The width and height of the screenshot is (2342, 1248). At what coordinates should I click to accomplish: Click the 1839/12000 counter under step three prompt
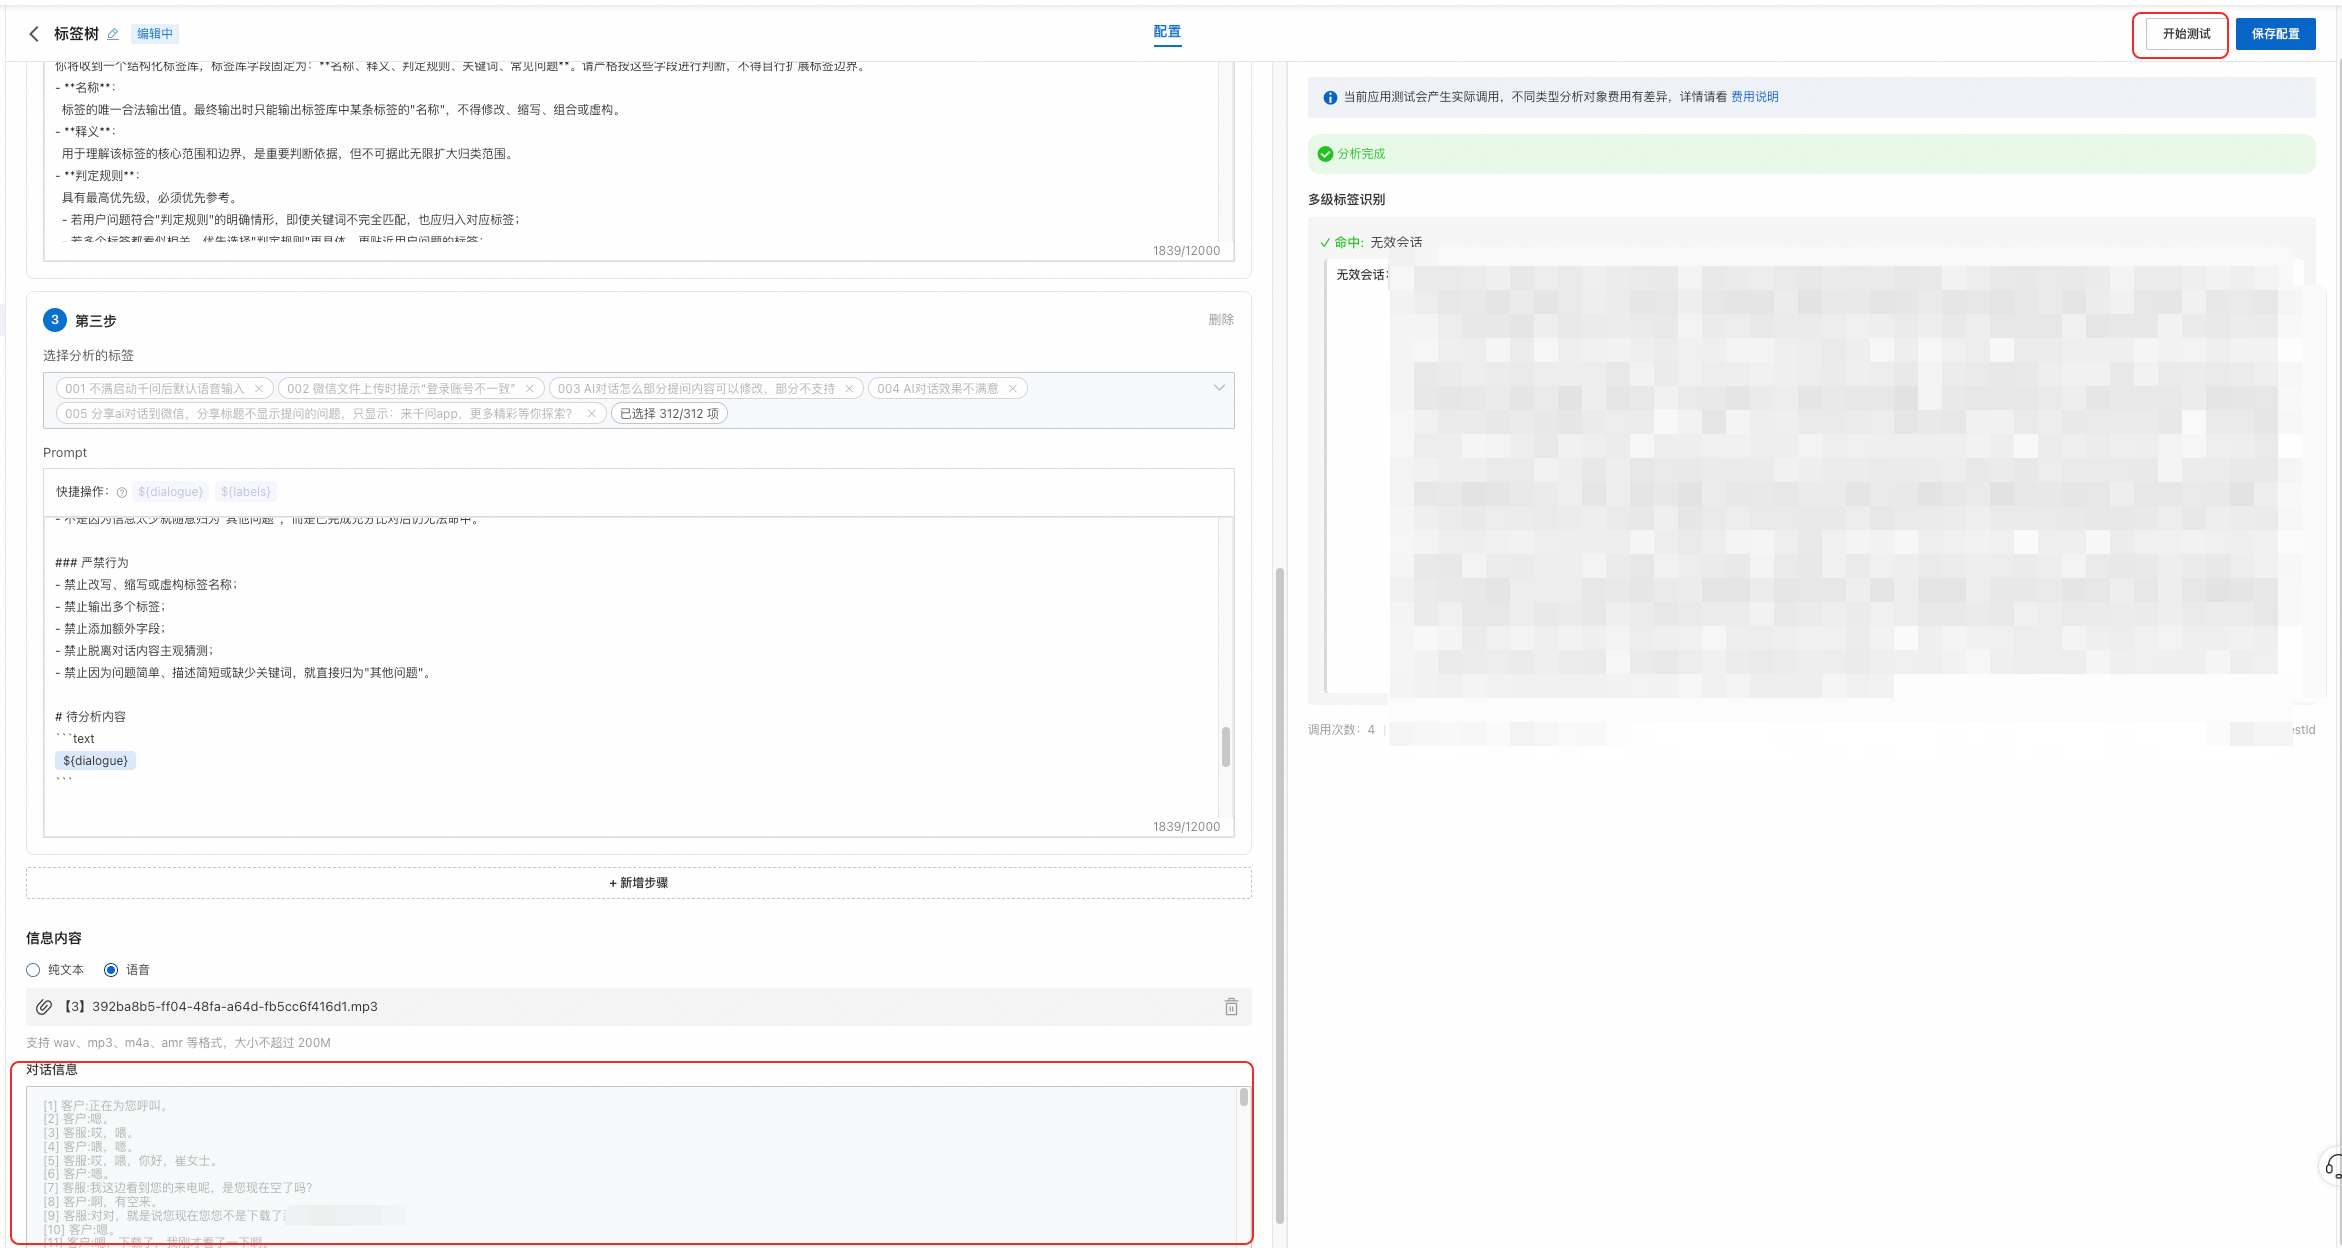tap(1186, 827)
